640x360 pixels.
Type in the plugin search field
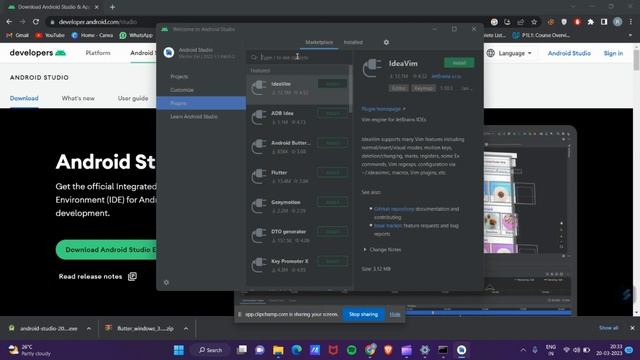click(x=299, y=57)
